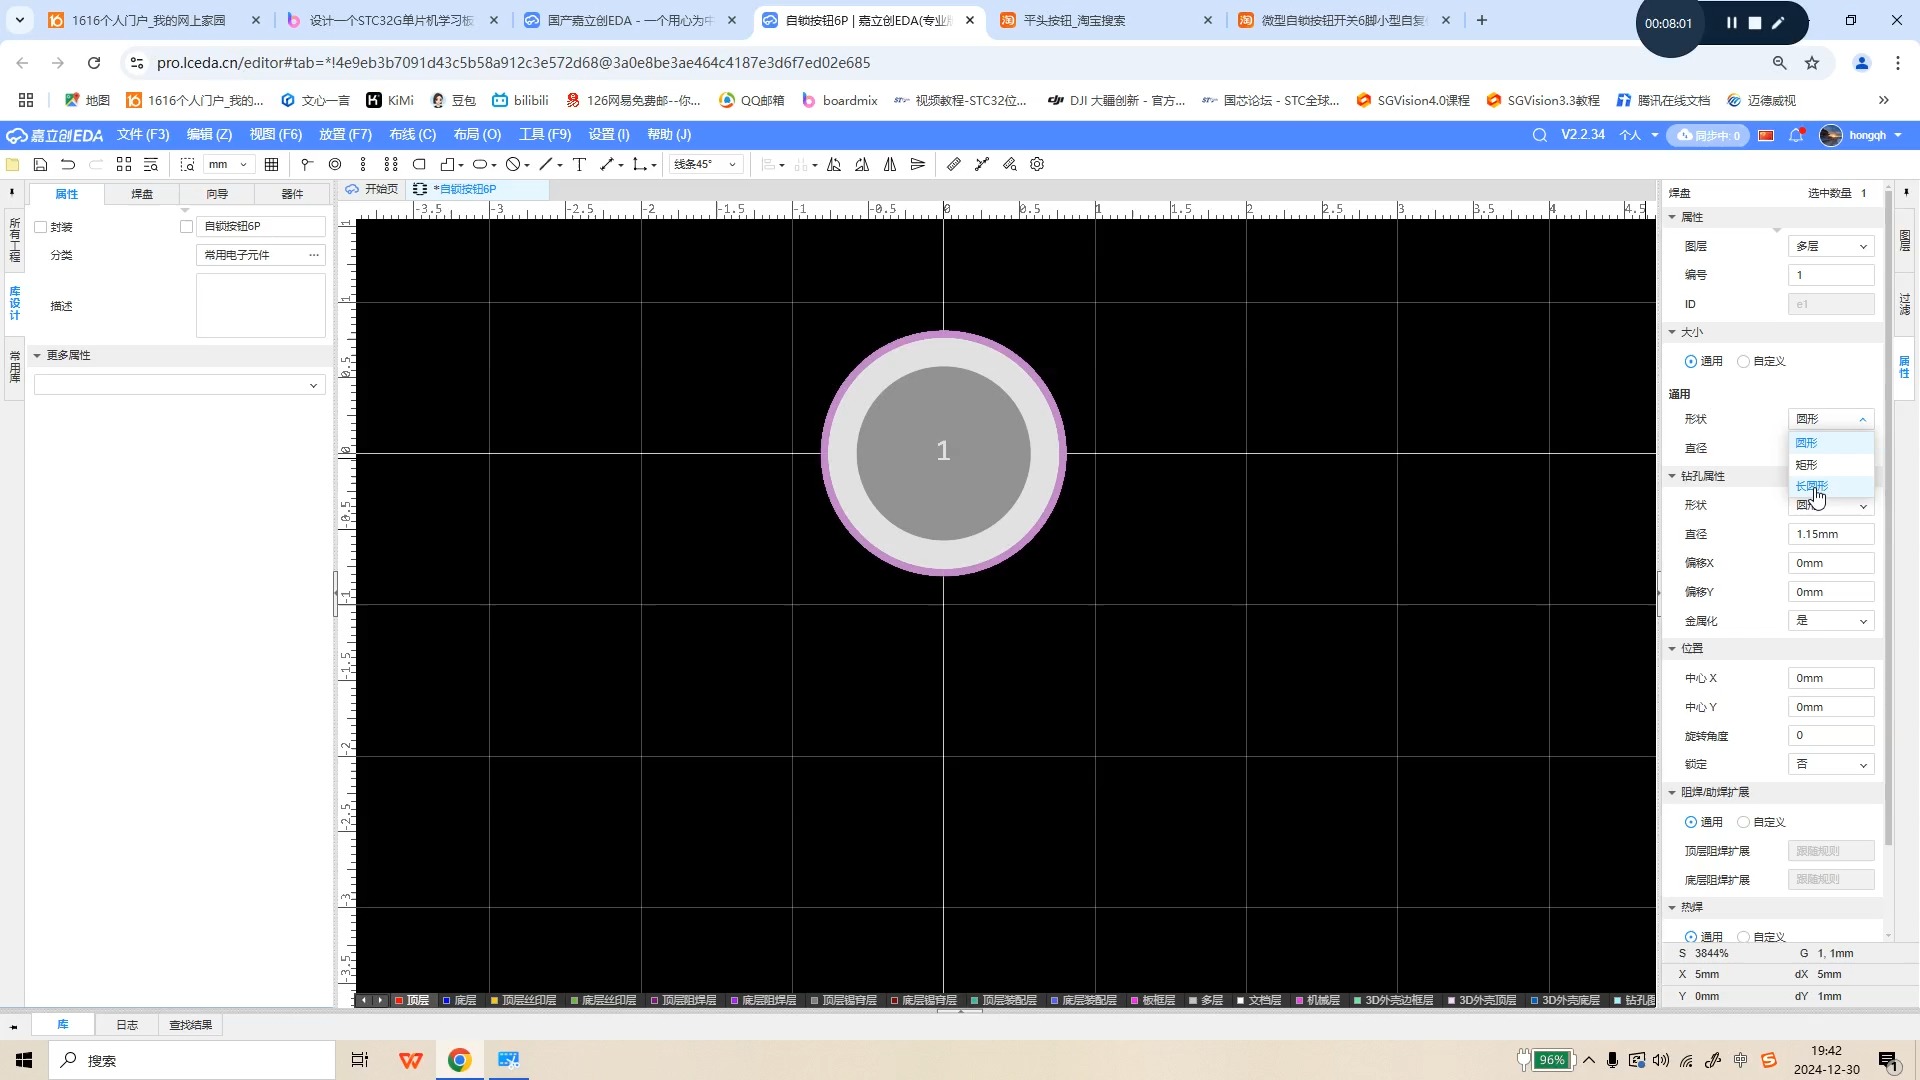This screenshot has width=1920, height=1080.
Task: Select 自定义 radio under 大小
Action: click(x=1743, y=361)
